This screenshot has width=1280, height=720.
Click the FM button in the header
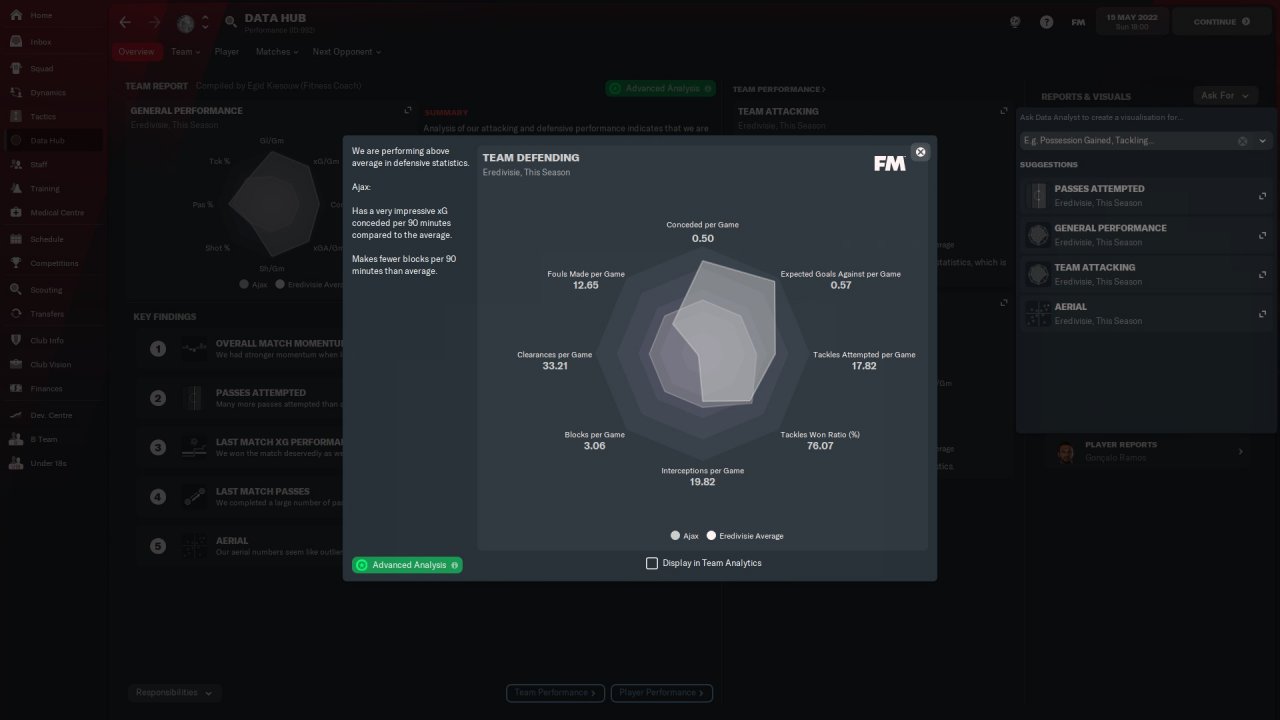point(1078,22)
